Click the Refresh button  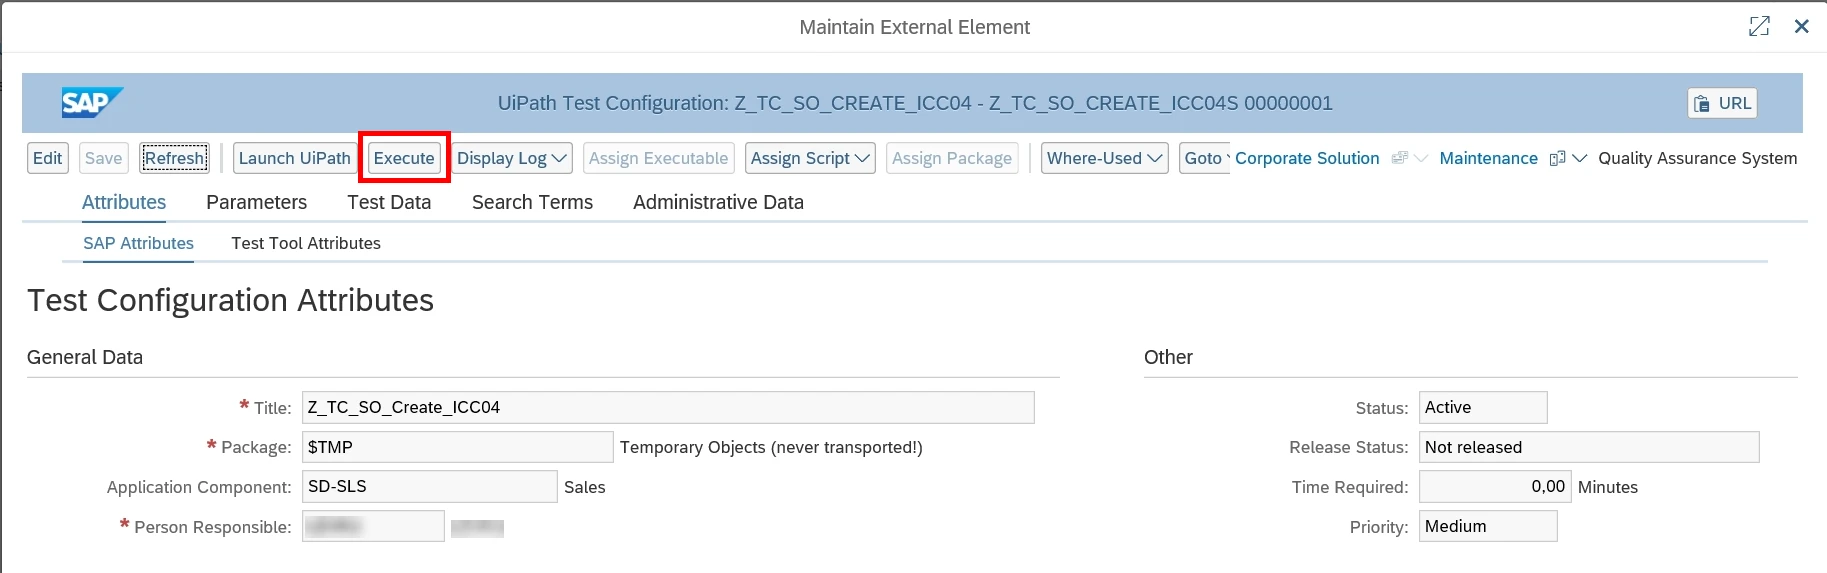click(x=174, y=158)
